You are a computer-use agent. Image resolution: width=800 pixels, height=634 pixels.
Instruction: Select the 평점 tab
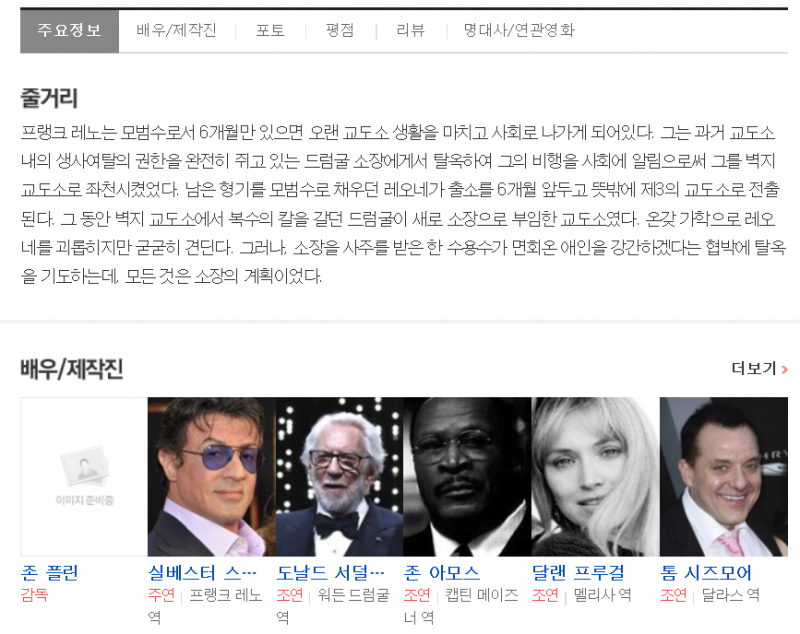coord(340,31)
